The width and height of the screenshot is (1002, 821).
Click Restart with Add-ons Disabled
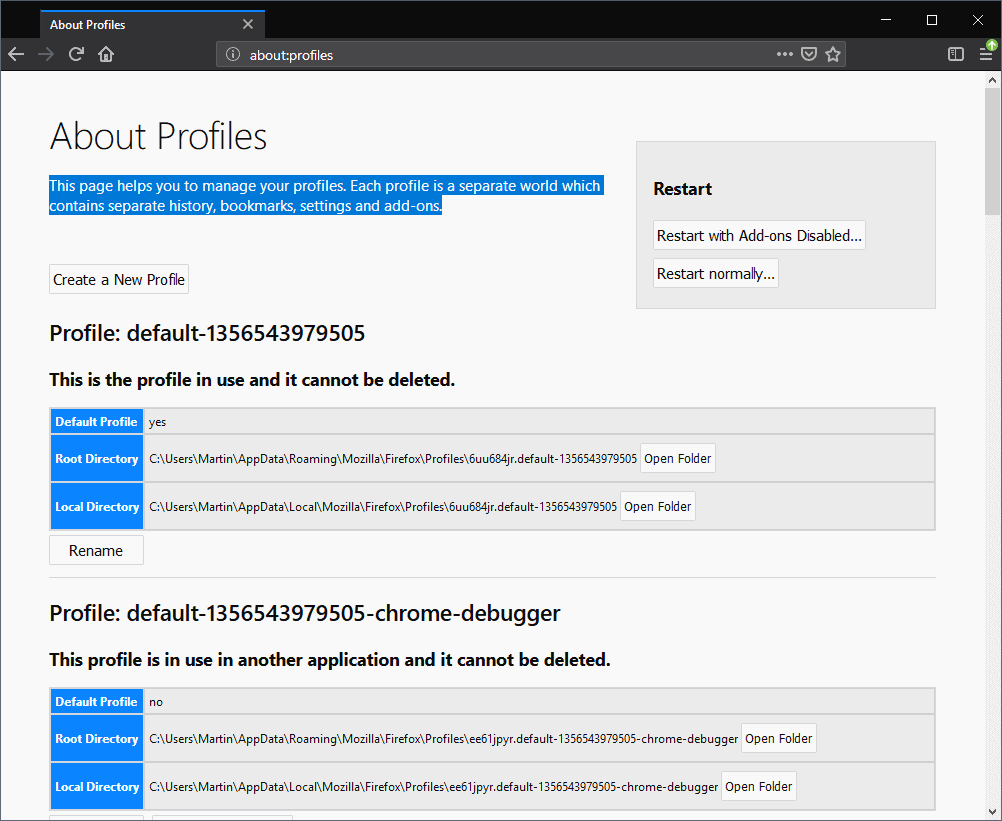[x=759, y=236]
